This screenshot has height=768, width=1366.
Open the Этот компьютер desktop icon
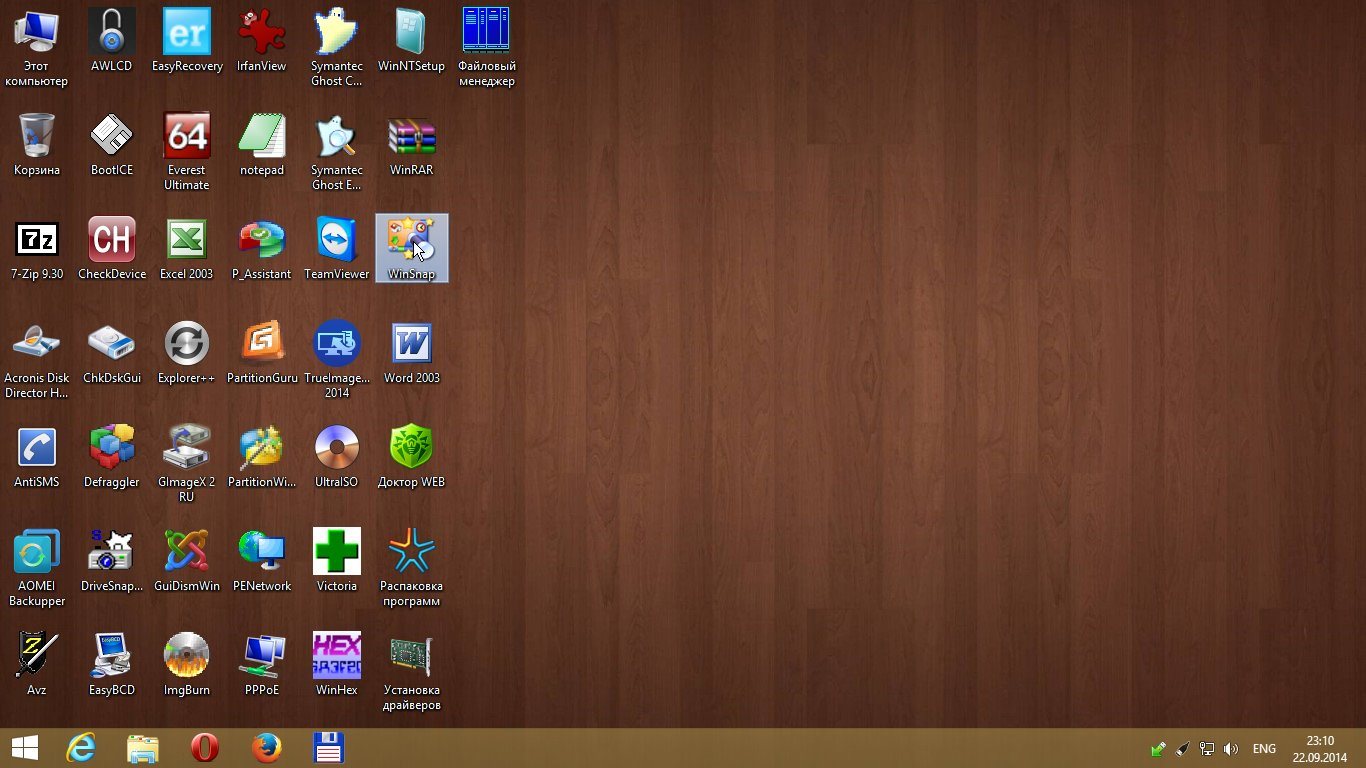[37, 47]
